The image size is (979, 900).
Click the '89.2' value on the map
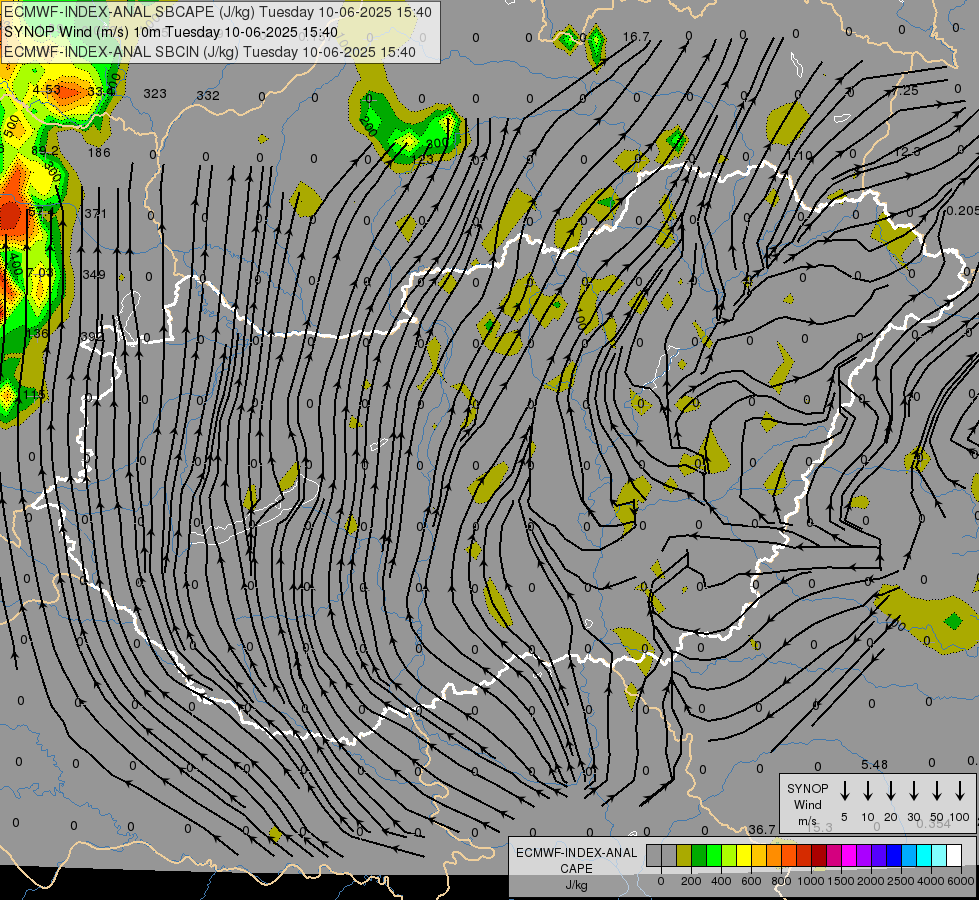tap(45, 151)
